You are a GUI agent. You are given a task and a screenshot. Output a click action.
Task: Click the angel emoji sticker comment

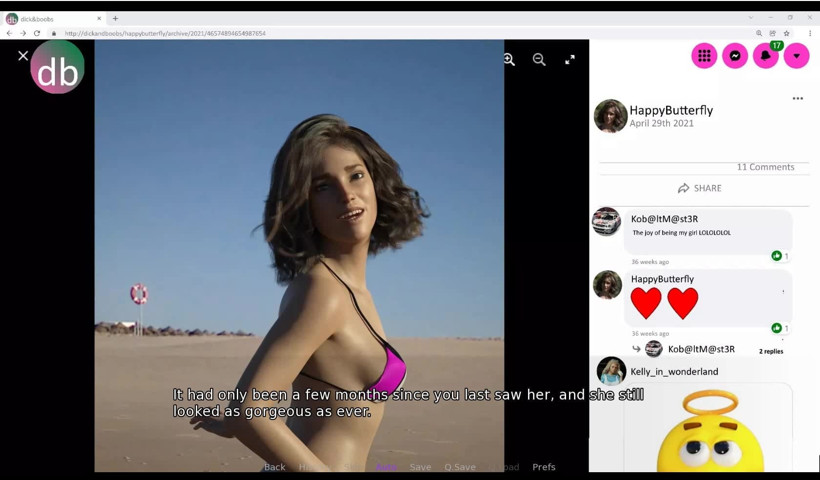[x=711, y=431]
